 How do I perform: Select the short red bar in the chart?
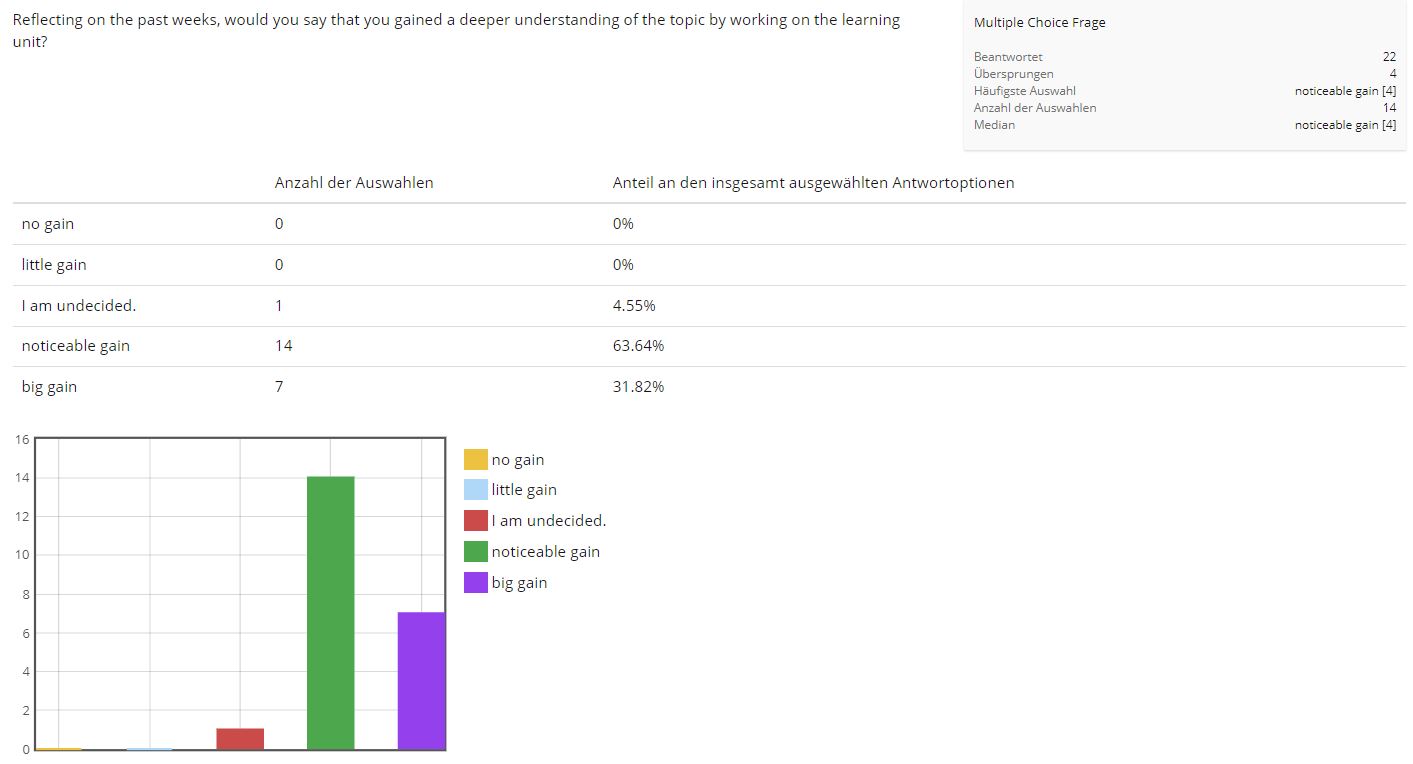tap(240, 739)
